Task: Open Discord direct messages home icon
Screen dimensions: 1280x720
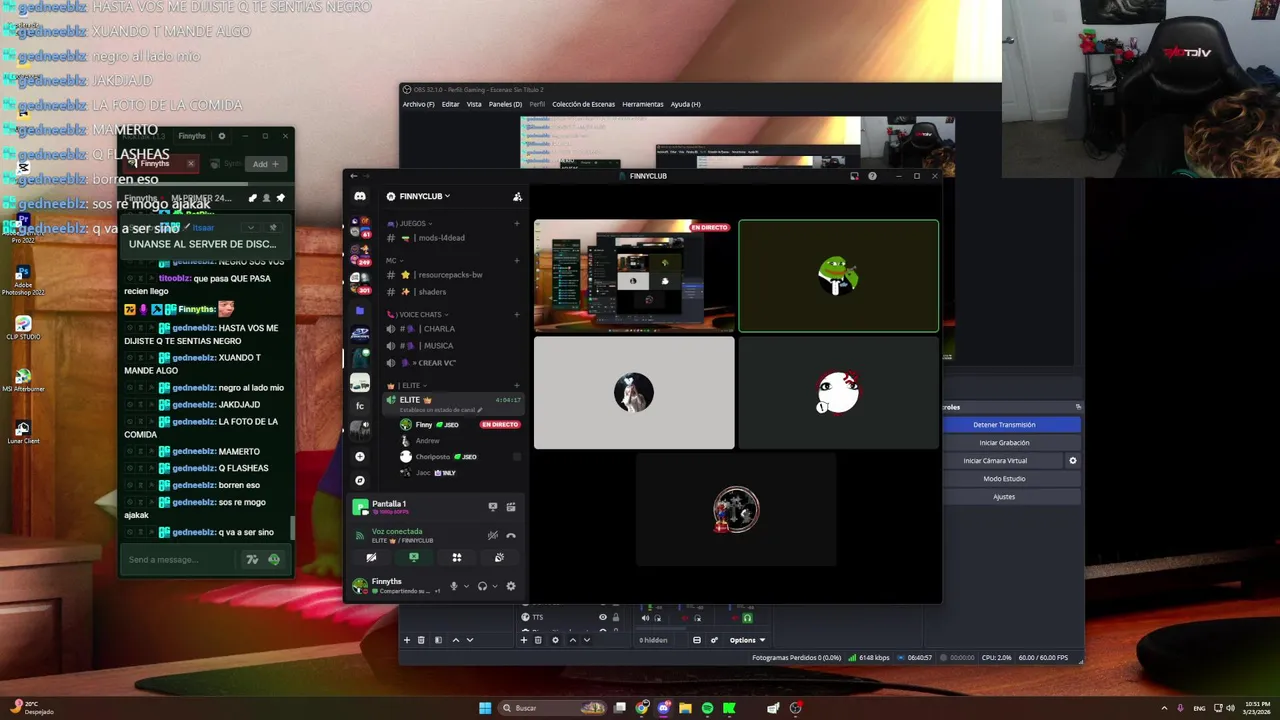Action: pos(360,196)
